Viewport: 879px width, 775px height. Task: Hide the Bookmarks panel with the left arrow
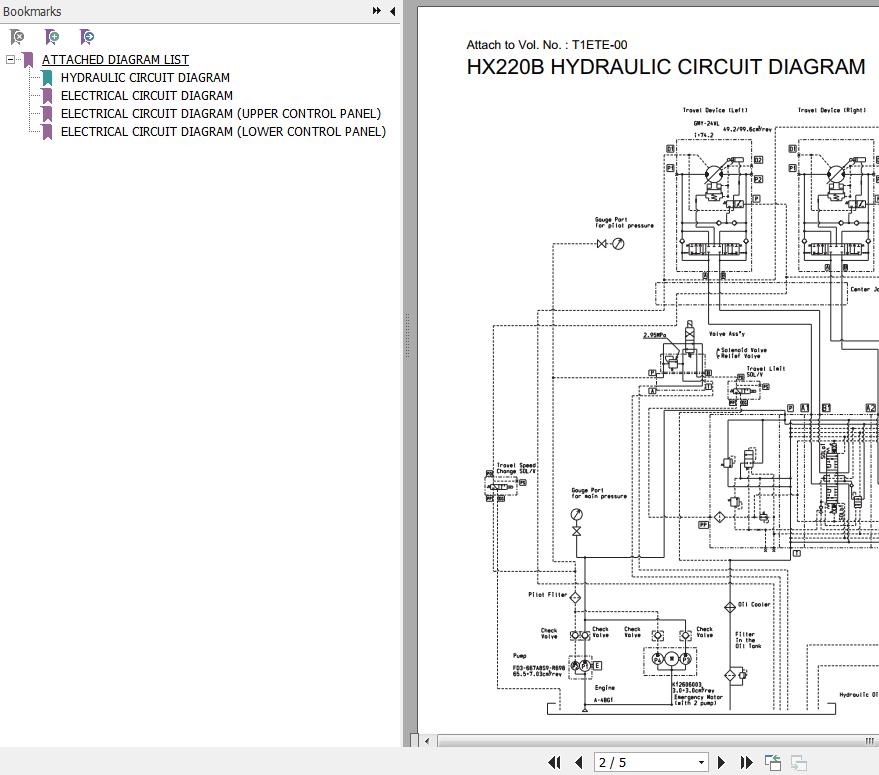[392, 11]
